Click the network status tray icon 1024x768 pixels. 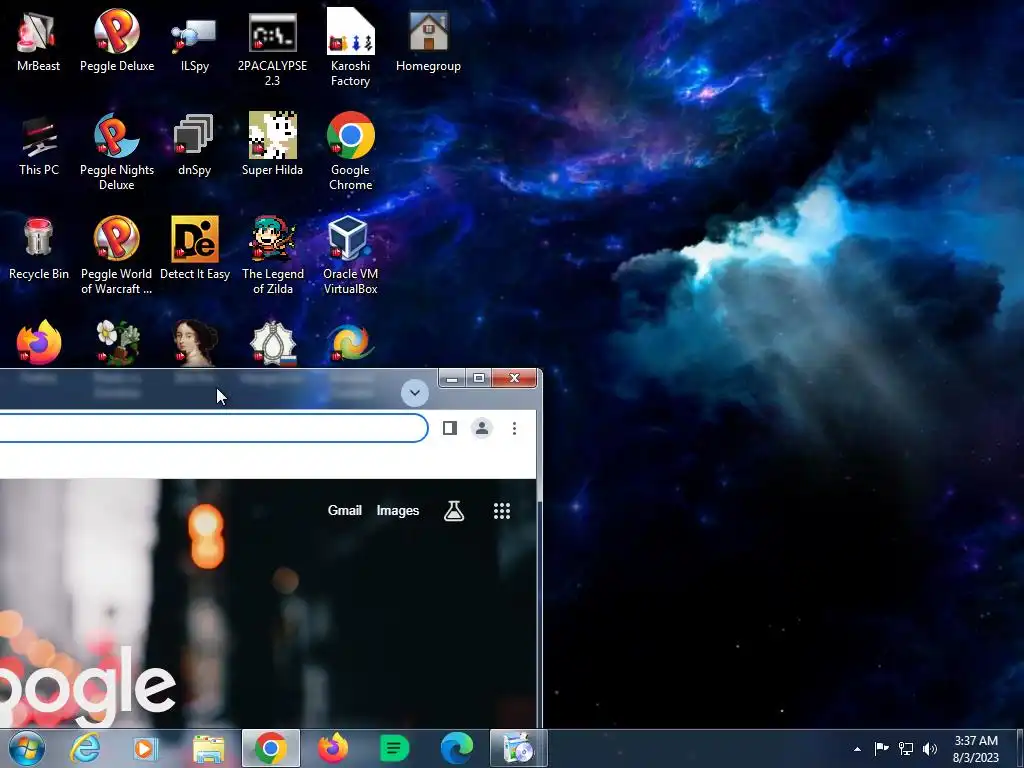click(906, 748)
